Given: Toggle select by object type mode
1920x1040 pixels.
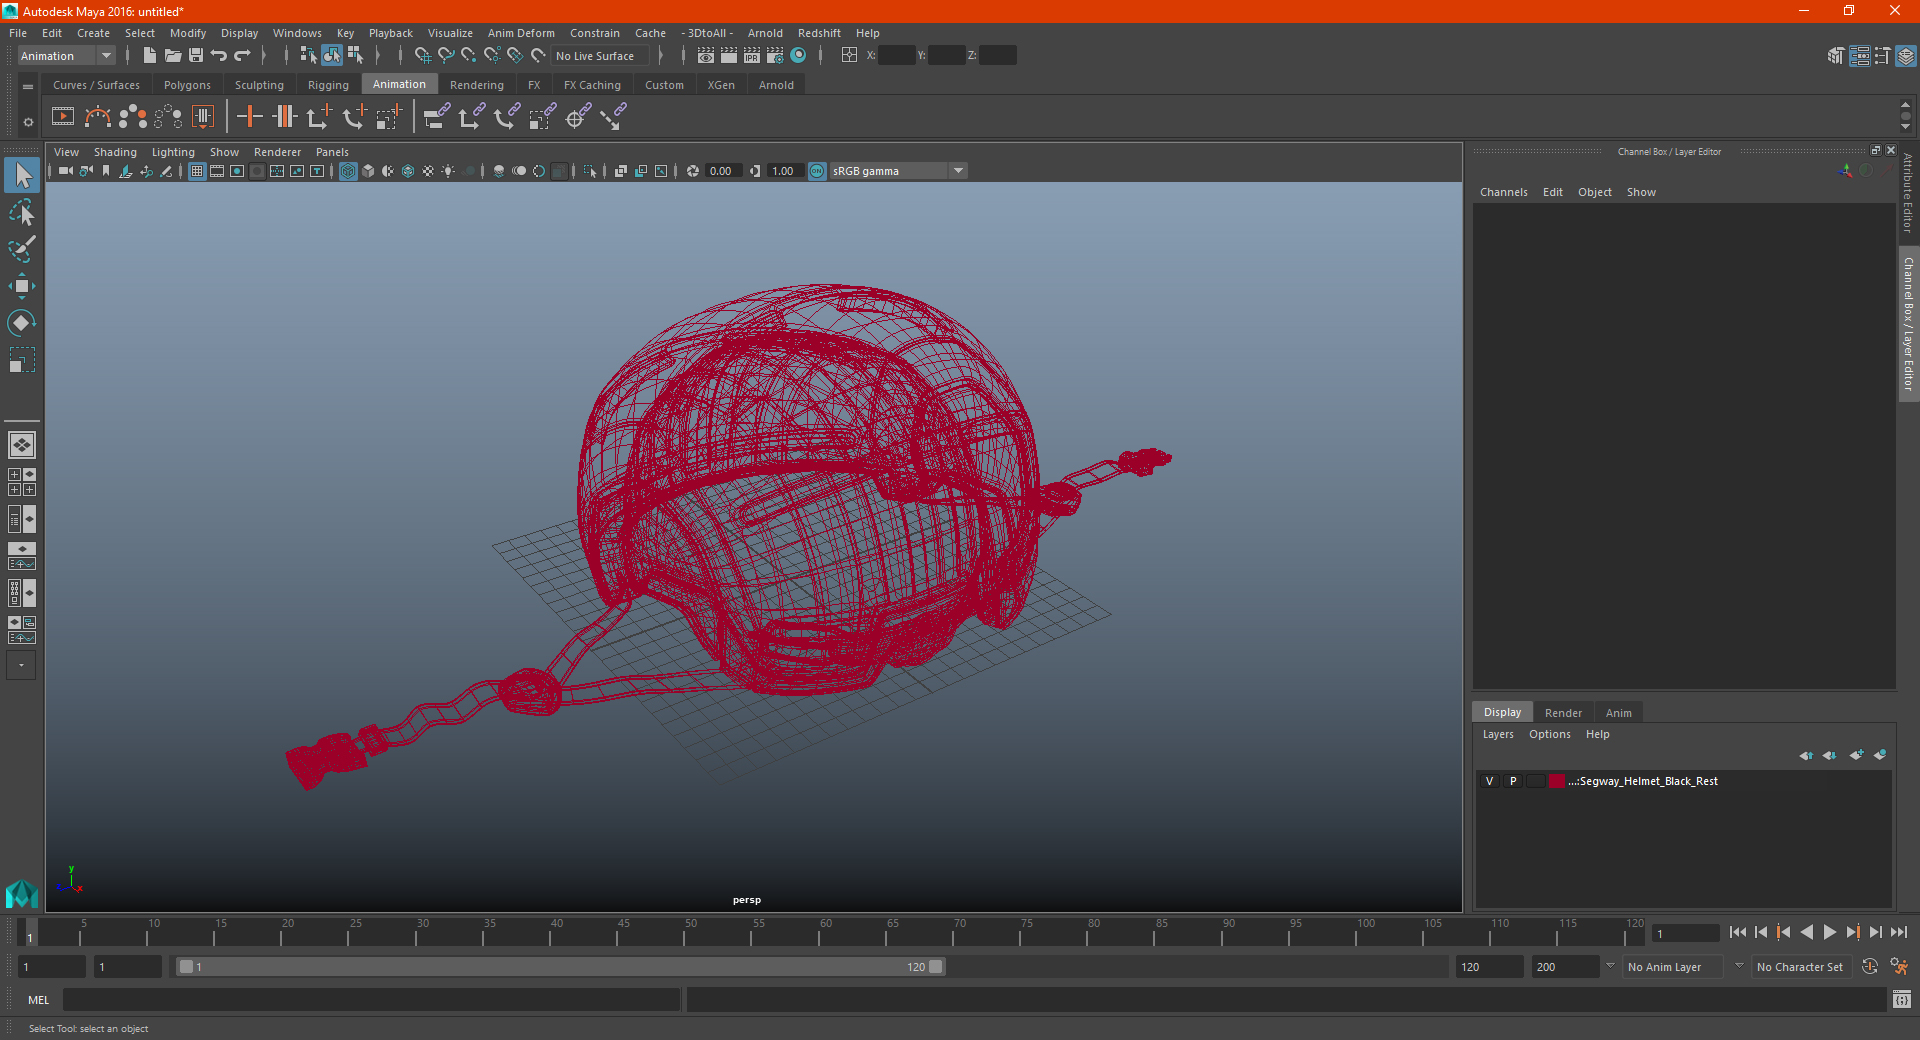Looking at the screenshot, I should click(332, 56).
